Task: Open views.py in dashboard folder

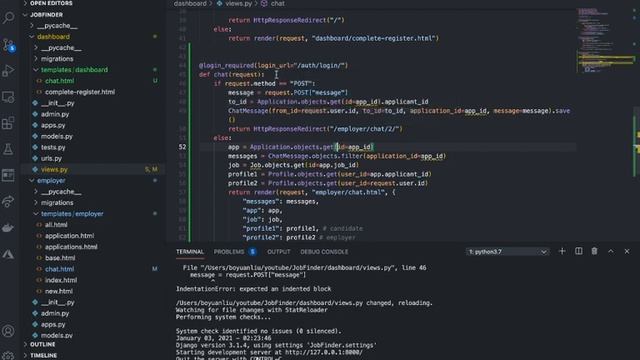Action: 54,169
